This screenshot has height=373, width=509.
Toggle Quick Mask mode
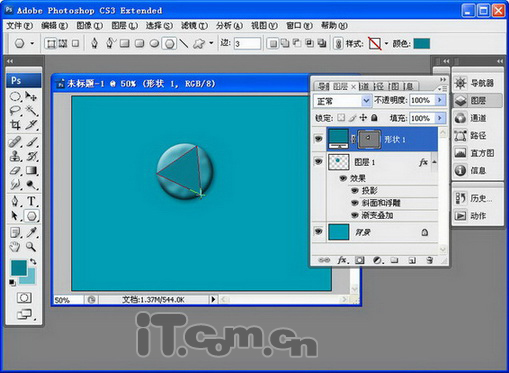(x=24, y=297)
